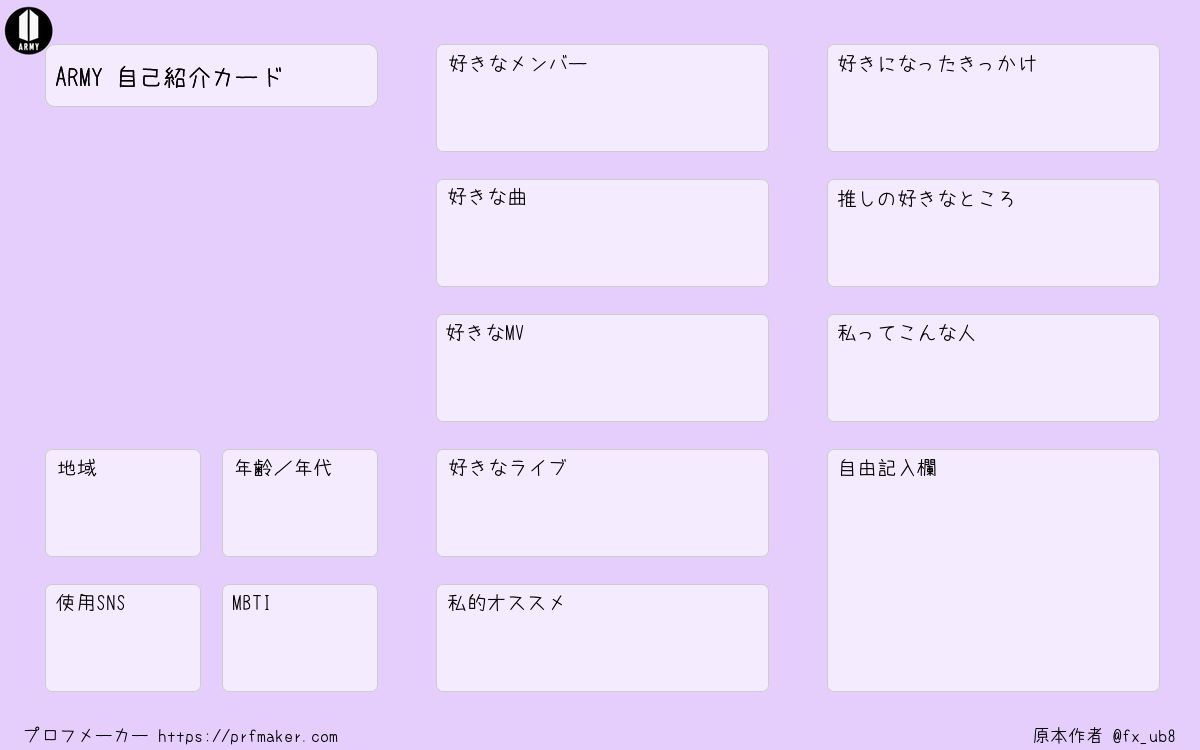Open the https://prfmaker.com link

(x=248, y=736)
